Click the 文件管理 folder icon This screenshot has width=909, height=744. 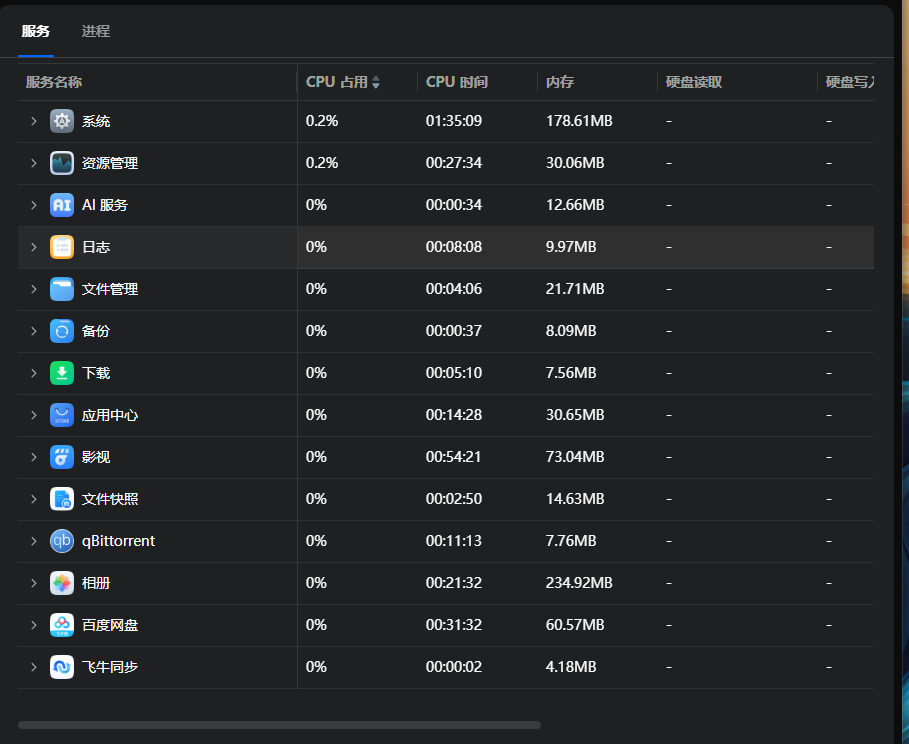[61, 288]
